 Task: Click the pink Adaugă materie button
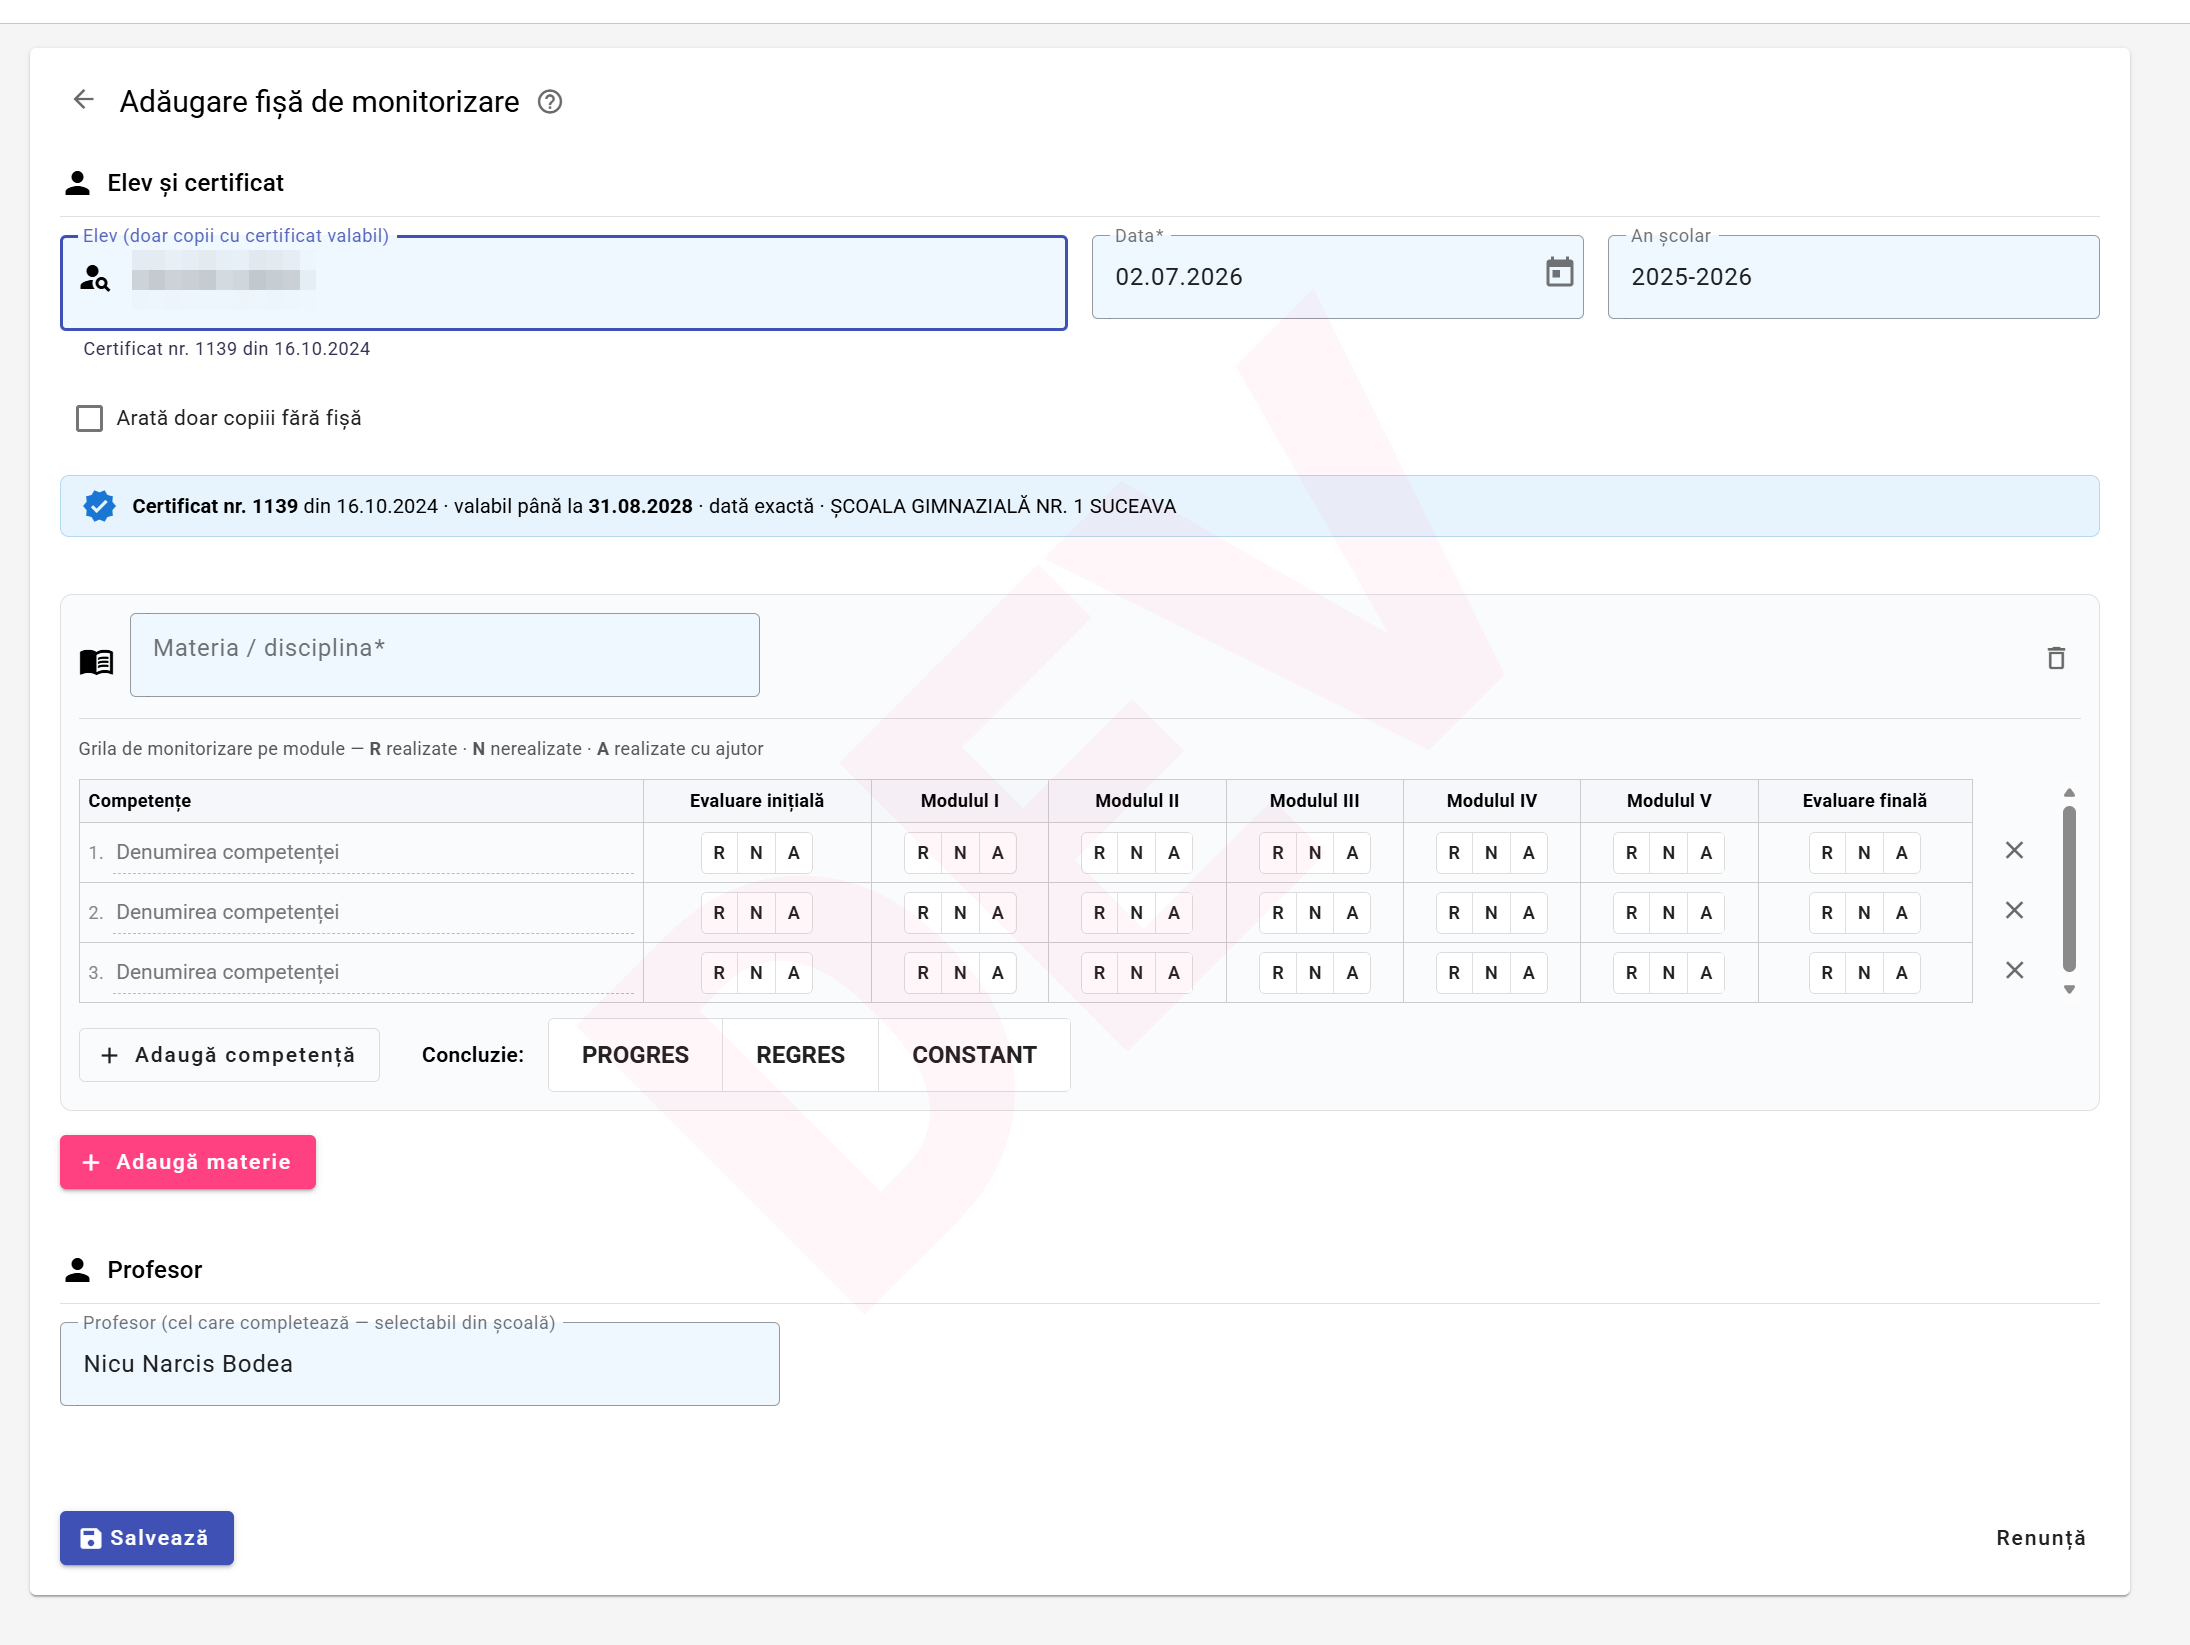[x=188, y=1162]
